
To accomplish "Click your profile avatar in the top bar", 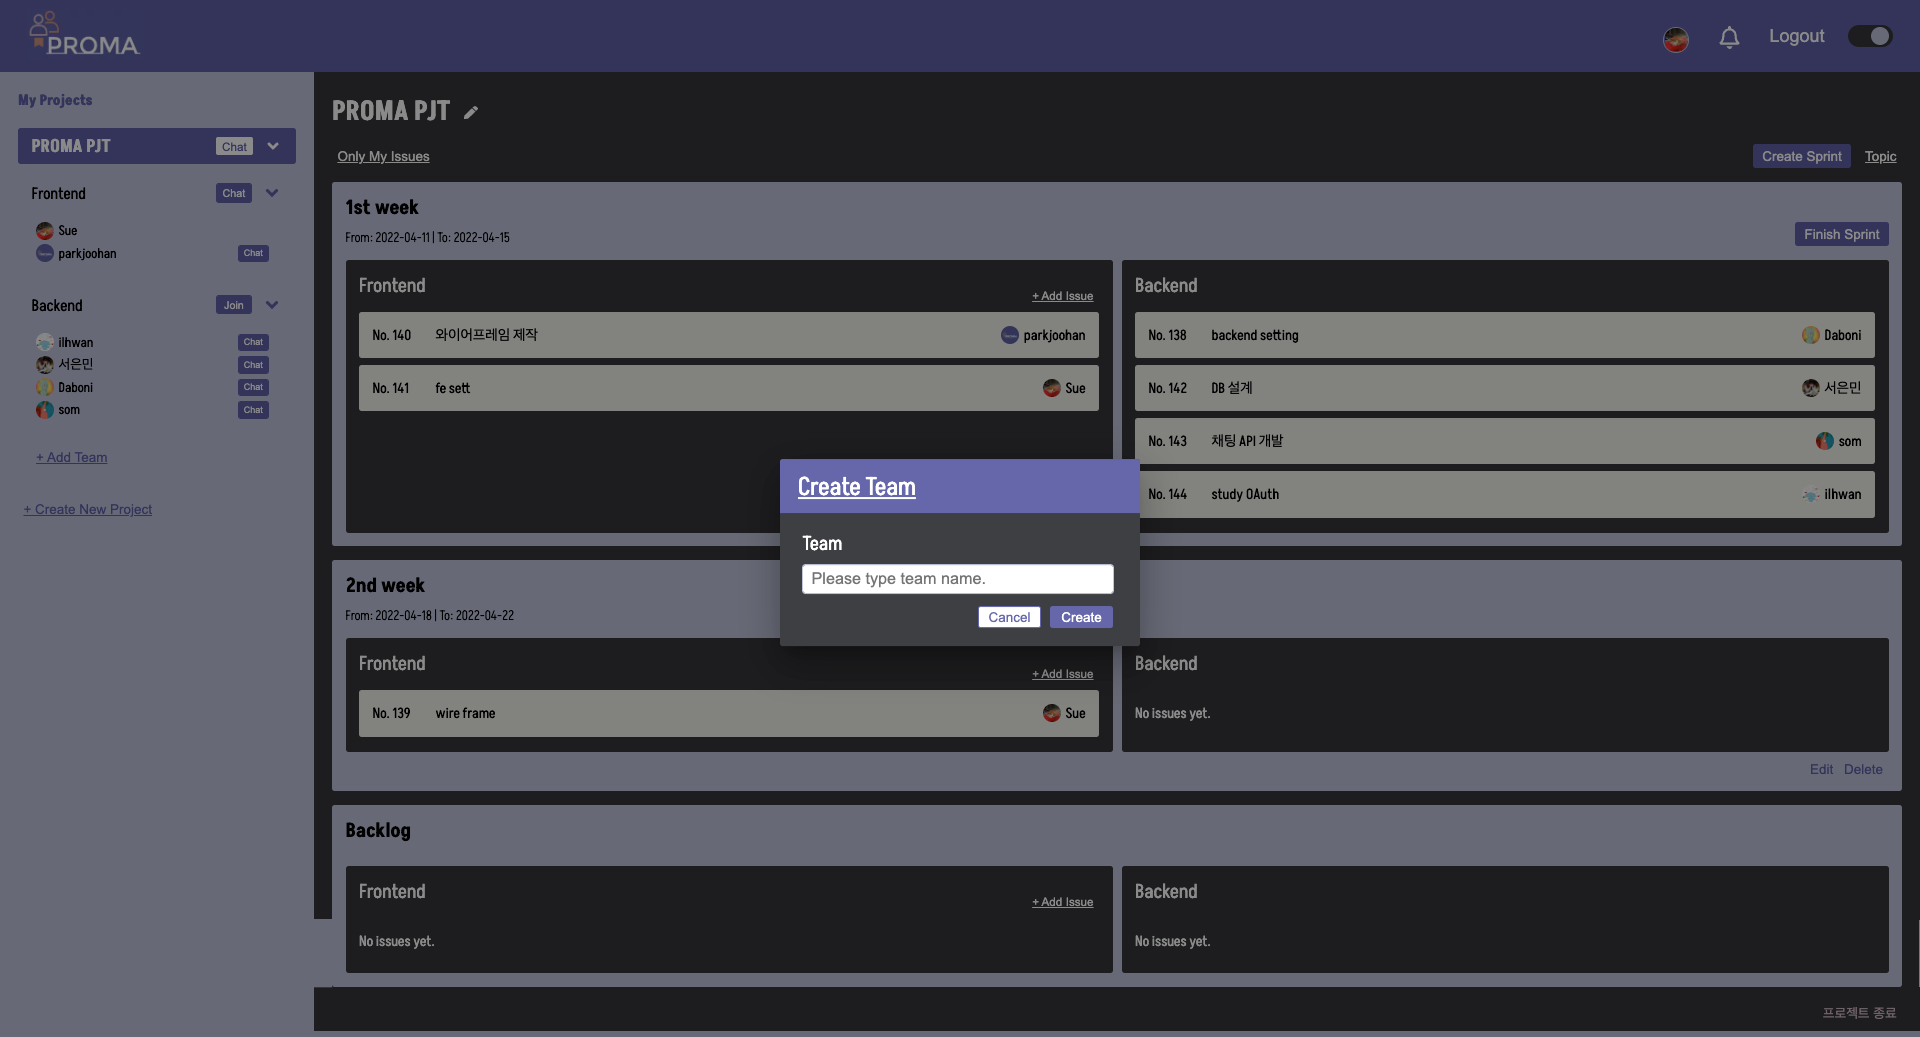I will pyautogui.click(x=1675, y=40).
